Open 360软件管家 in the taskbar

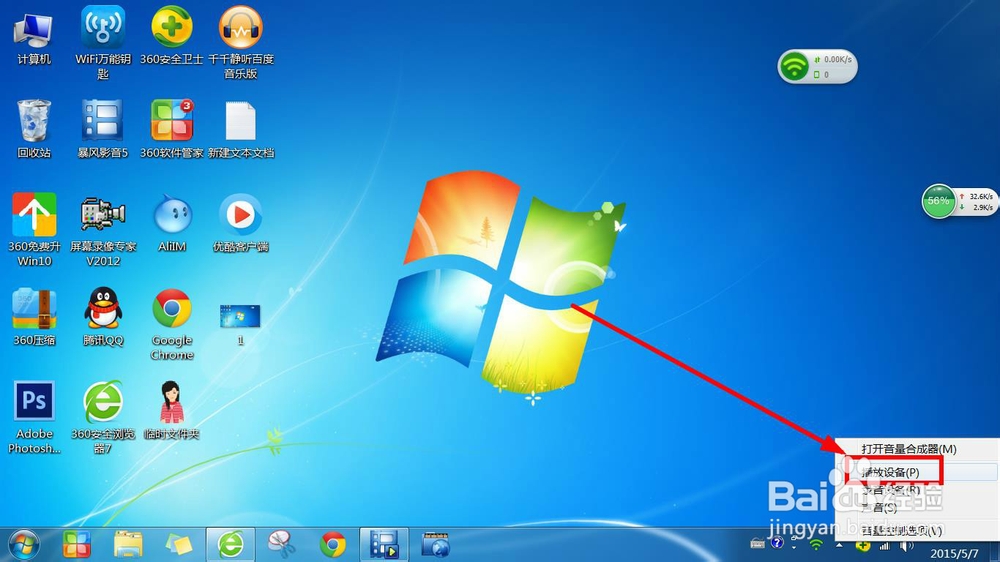77,545
